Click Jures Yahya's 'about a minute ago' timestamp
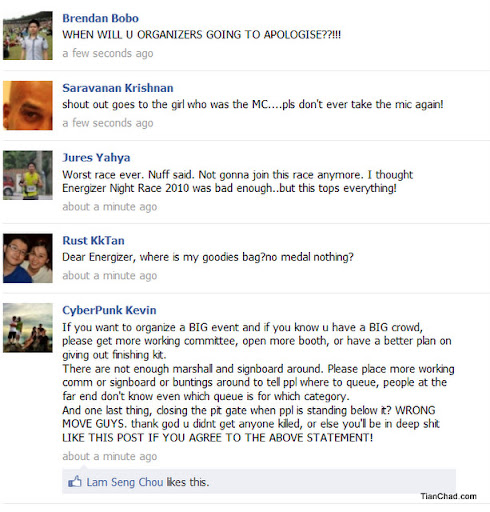 pyautogui.click(x=109, y=207)
